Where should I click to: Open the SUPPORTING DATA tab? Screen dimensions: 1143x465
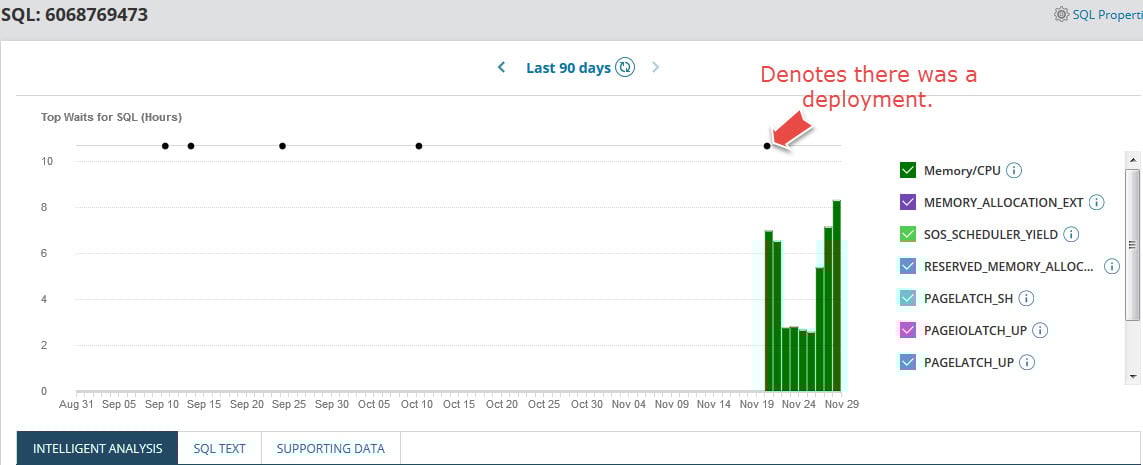coord(330,448)
